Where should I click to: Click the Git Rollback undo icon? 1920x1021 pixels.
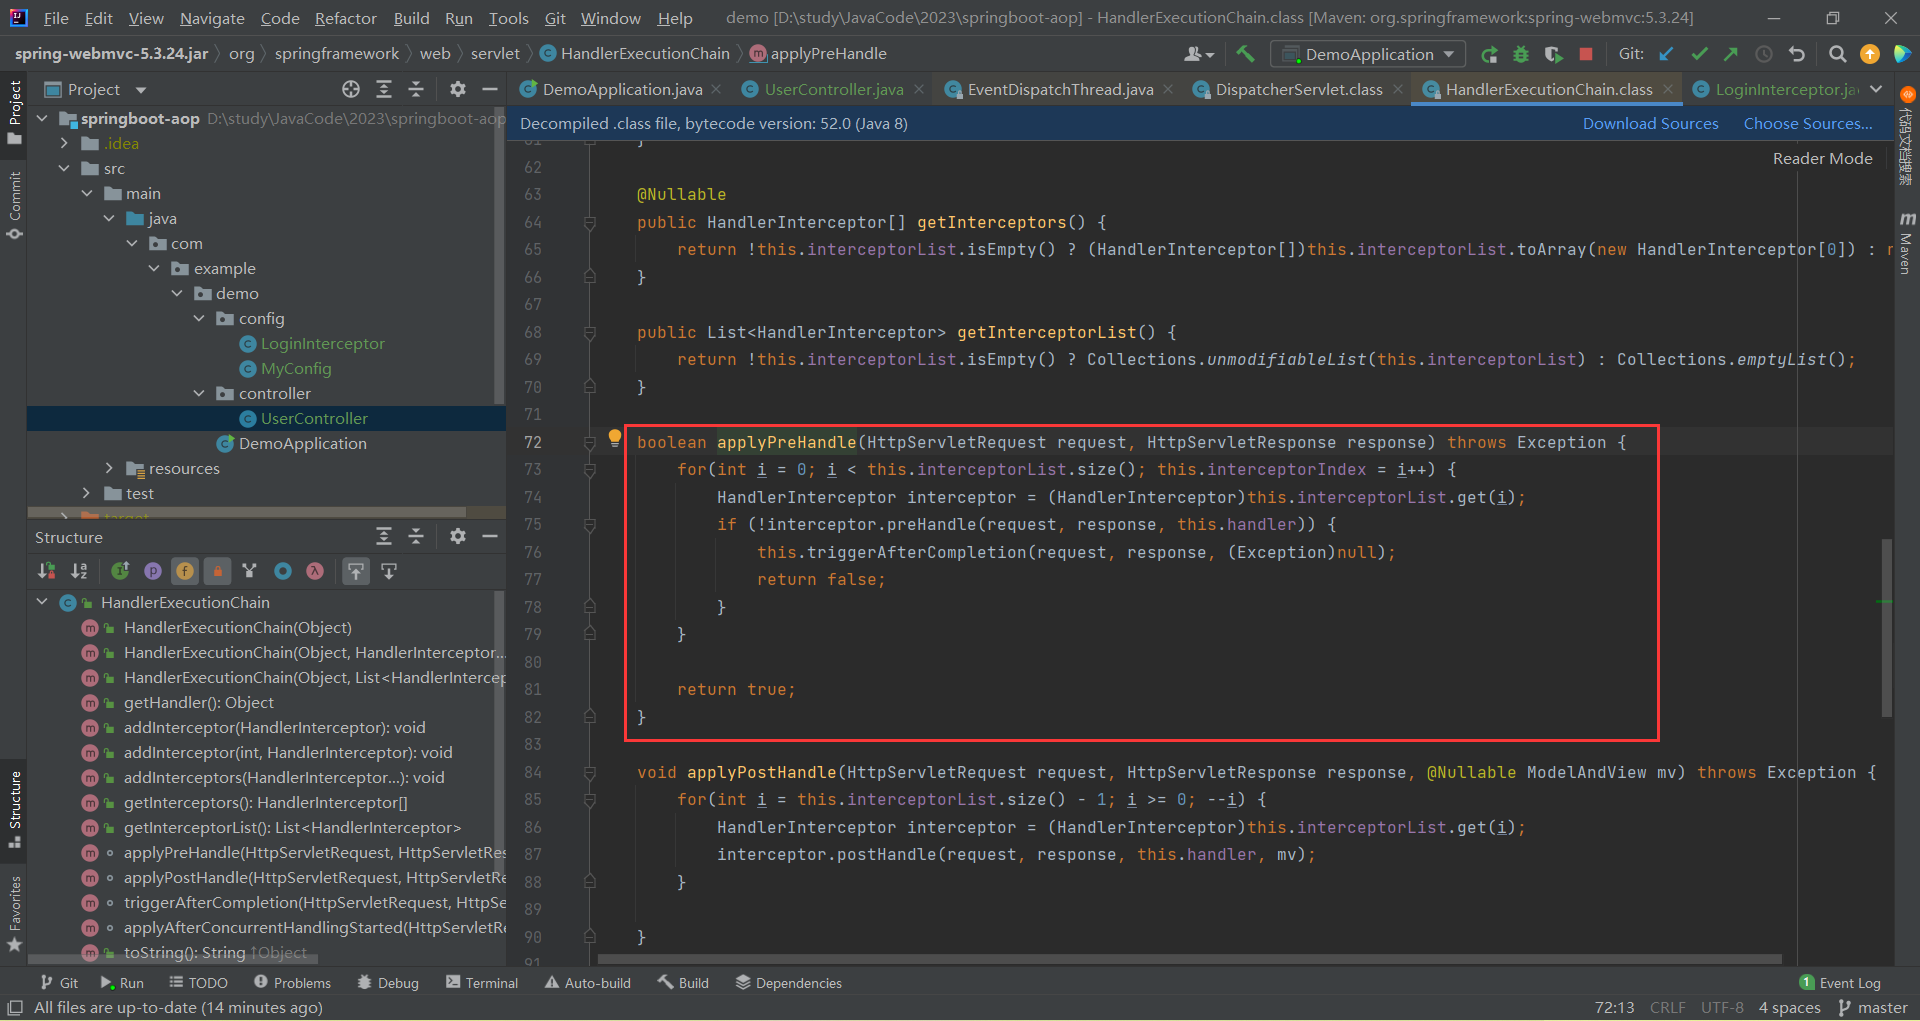click(x=1797, y=54)
